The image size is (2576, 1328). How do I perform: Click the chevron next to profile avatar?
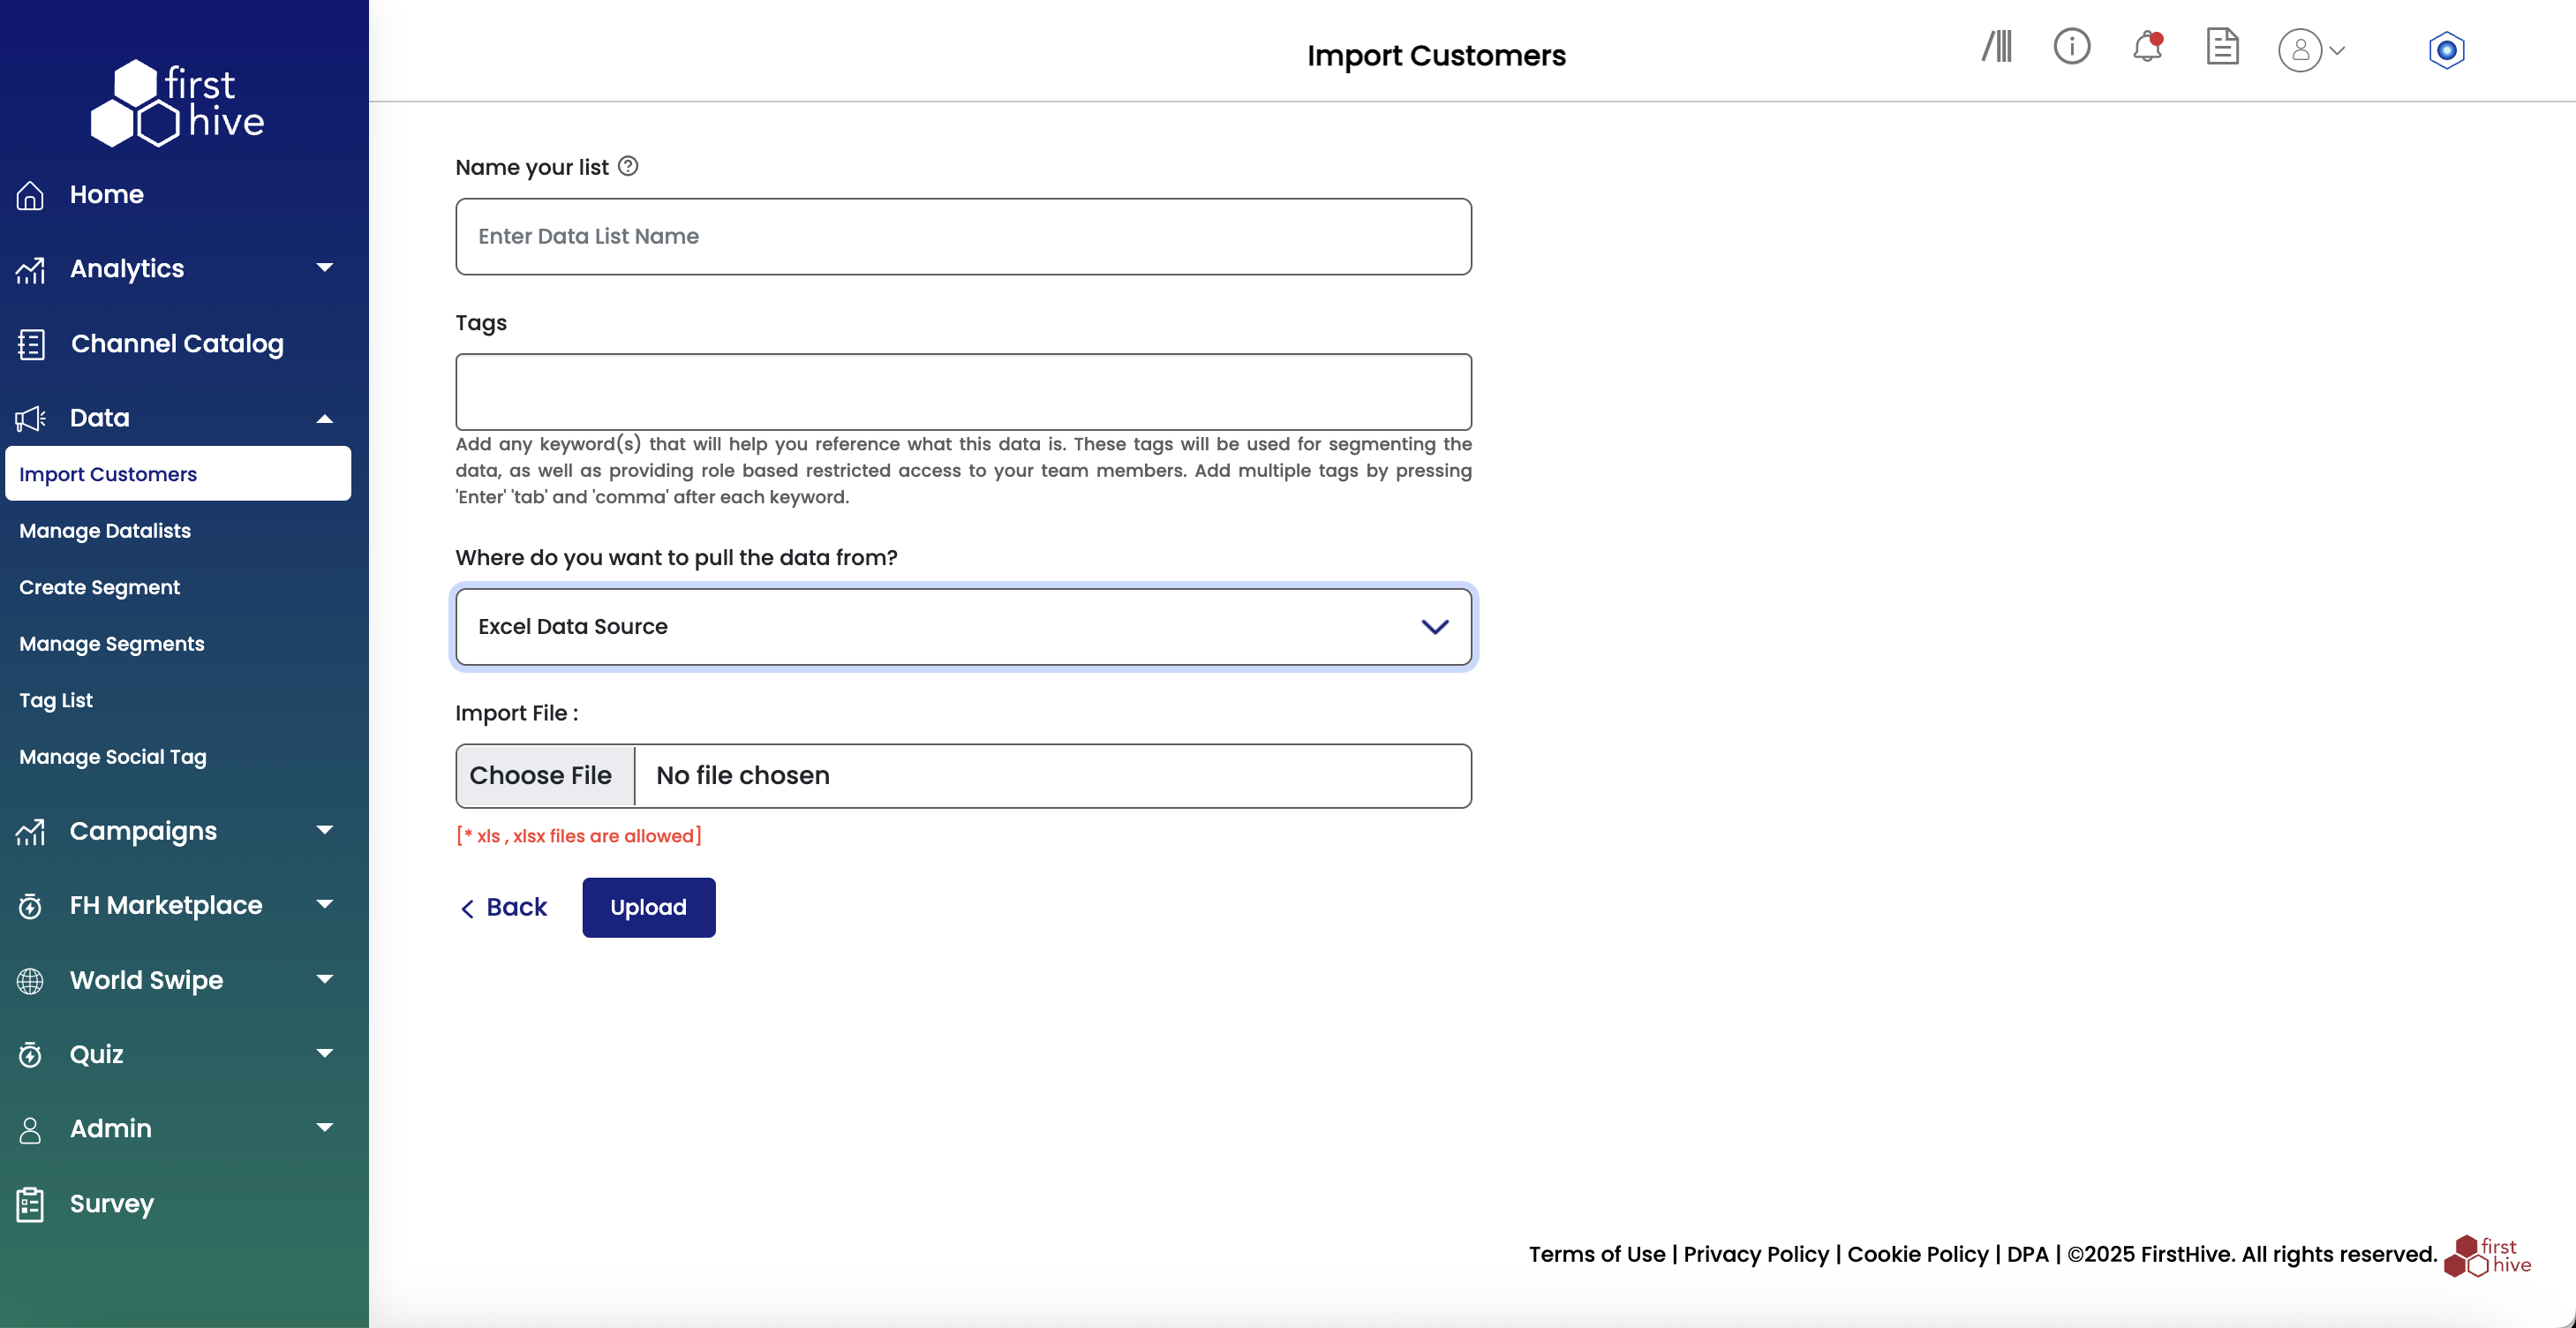click(x=2337, y=50)
